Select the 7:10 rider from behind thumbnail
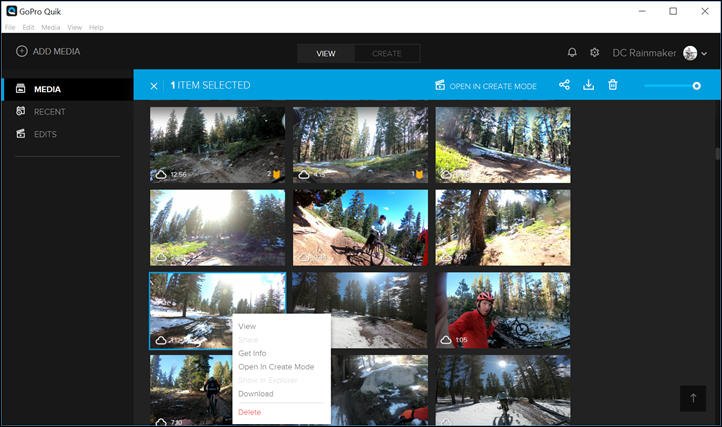The image size is (722, 427). [x=191, y=390]
